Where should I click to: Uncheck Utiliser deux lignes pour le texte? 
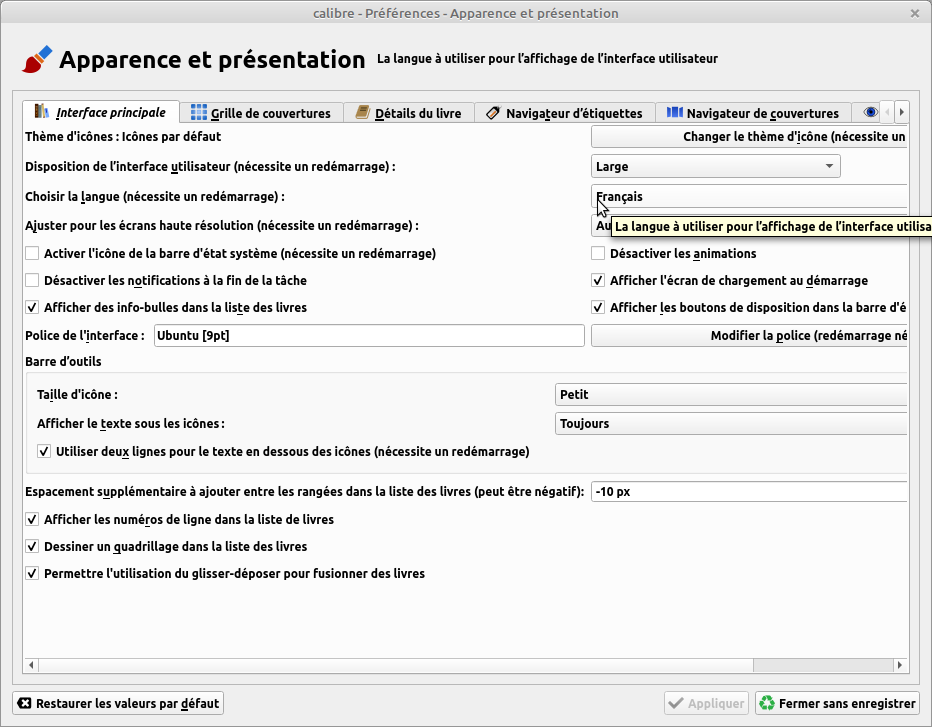click(x=44, y=451)
